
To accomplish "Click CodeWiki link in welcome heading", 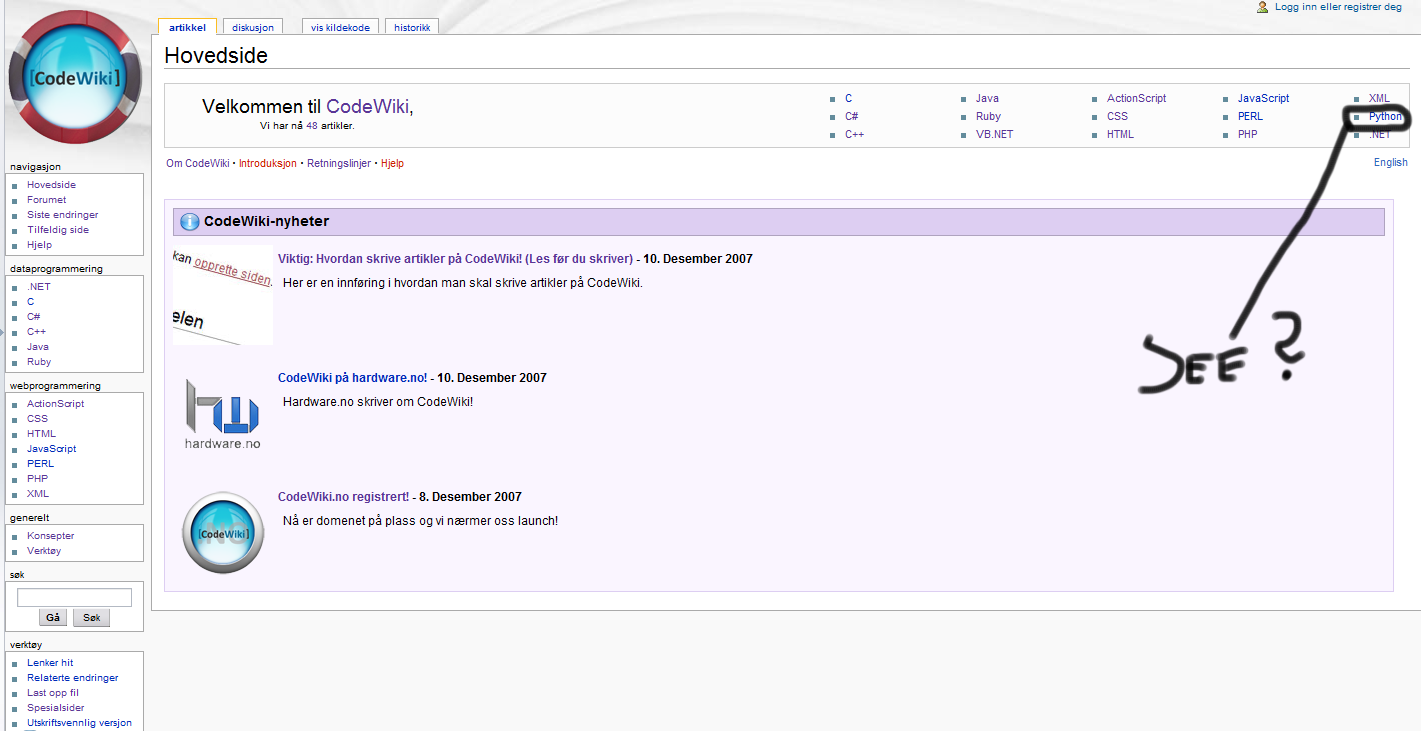I will pyautogui.click(x=367, y=107).
